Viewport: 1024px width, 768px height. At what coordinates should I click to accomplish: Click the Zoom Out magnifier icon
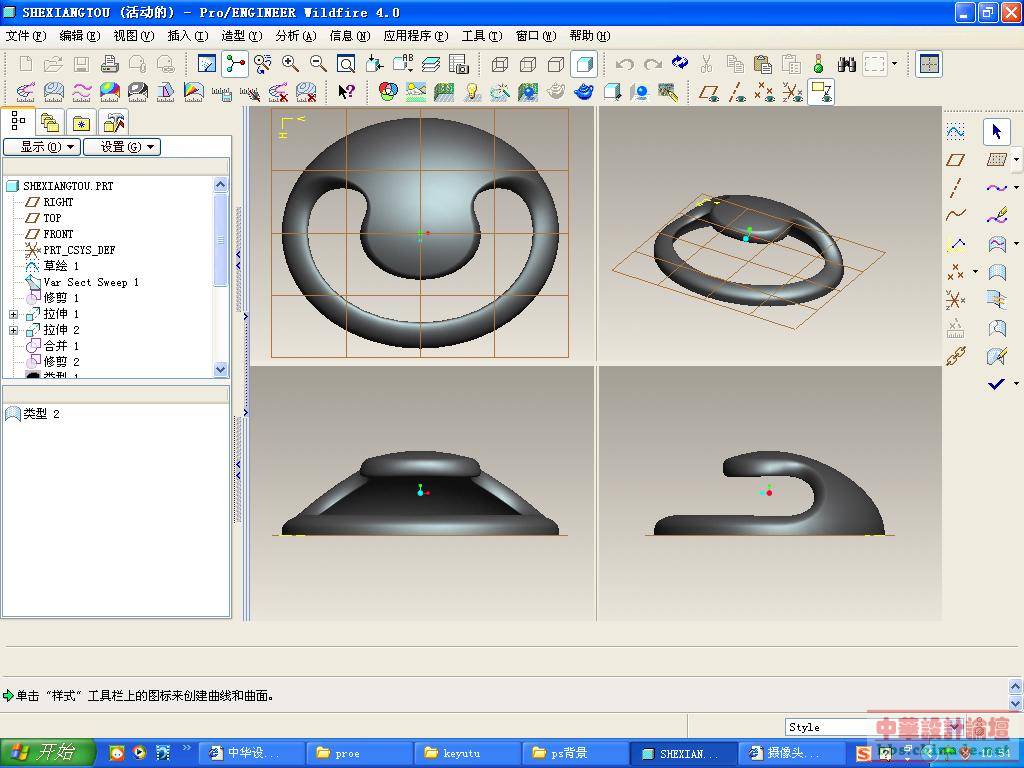tap(318, 64)
